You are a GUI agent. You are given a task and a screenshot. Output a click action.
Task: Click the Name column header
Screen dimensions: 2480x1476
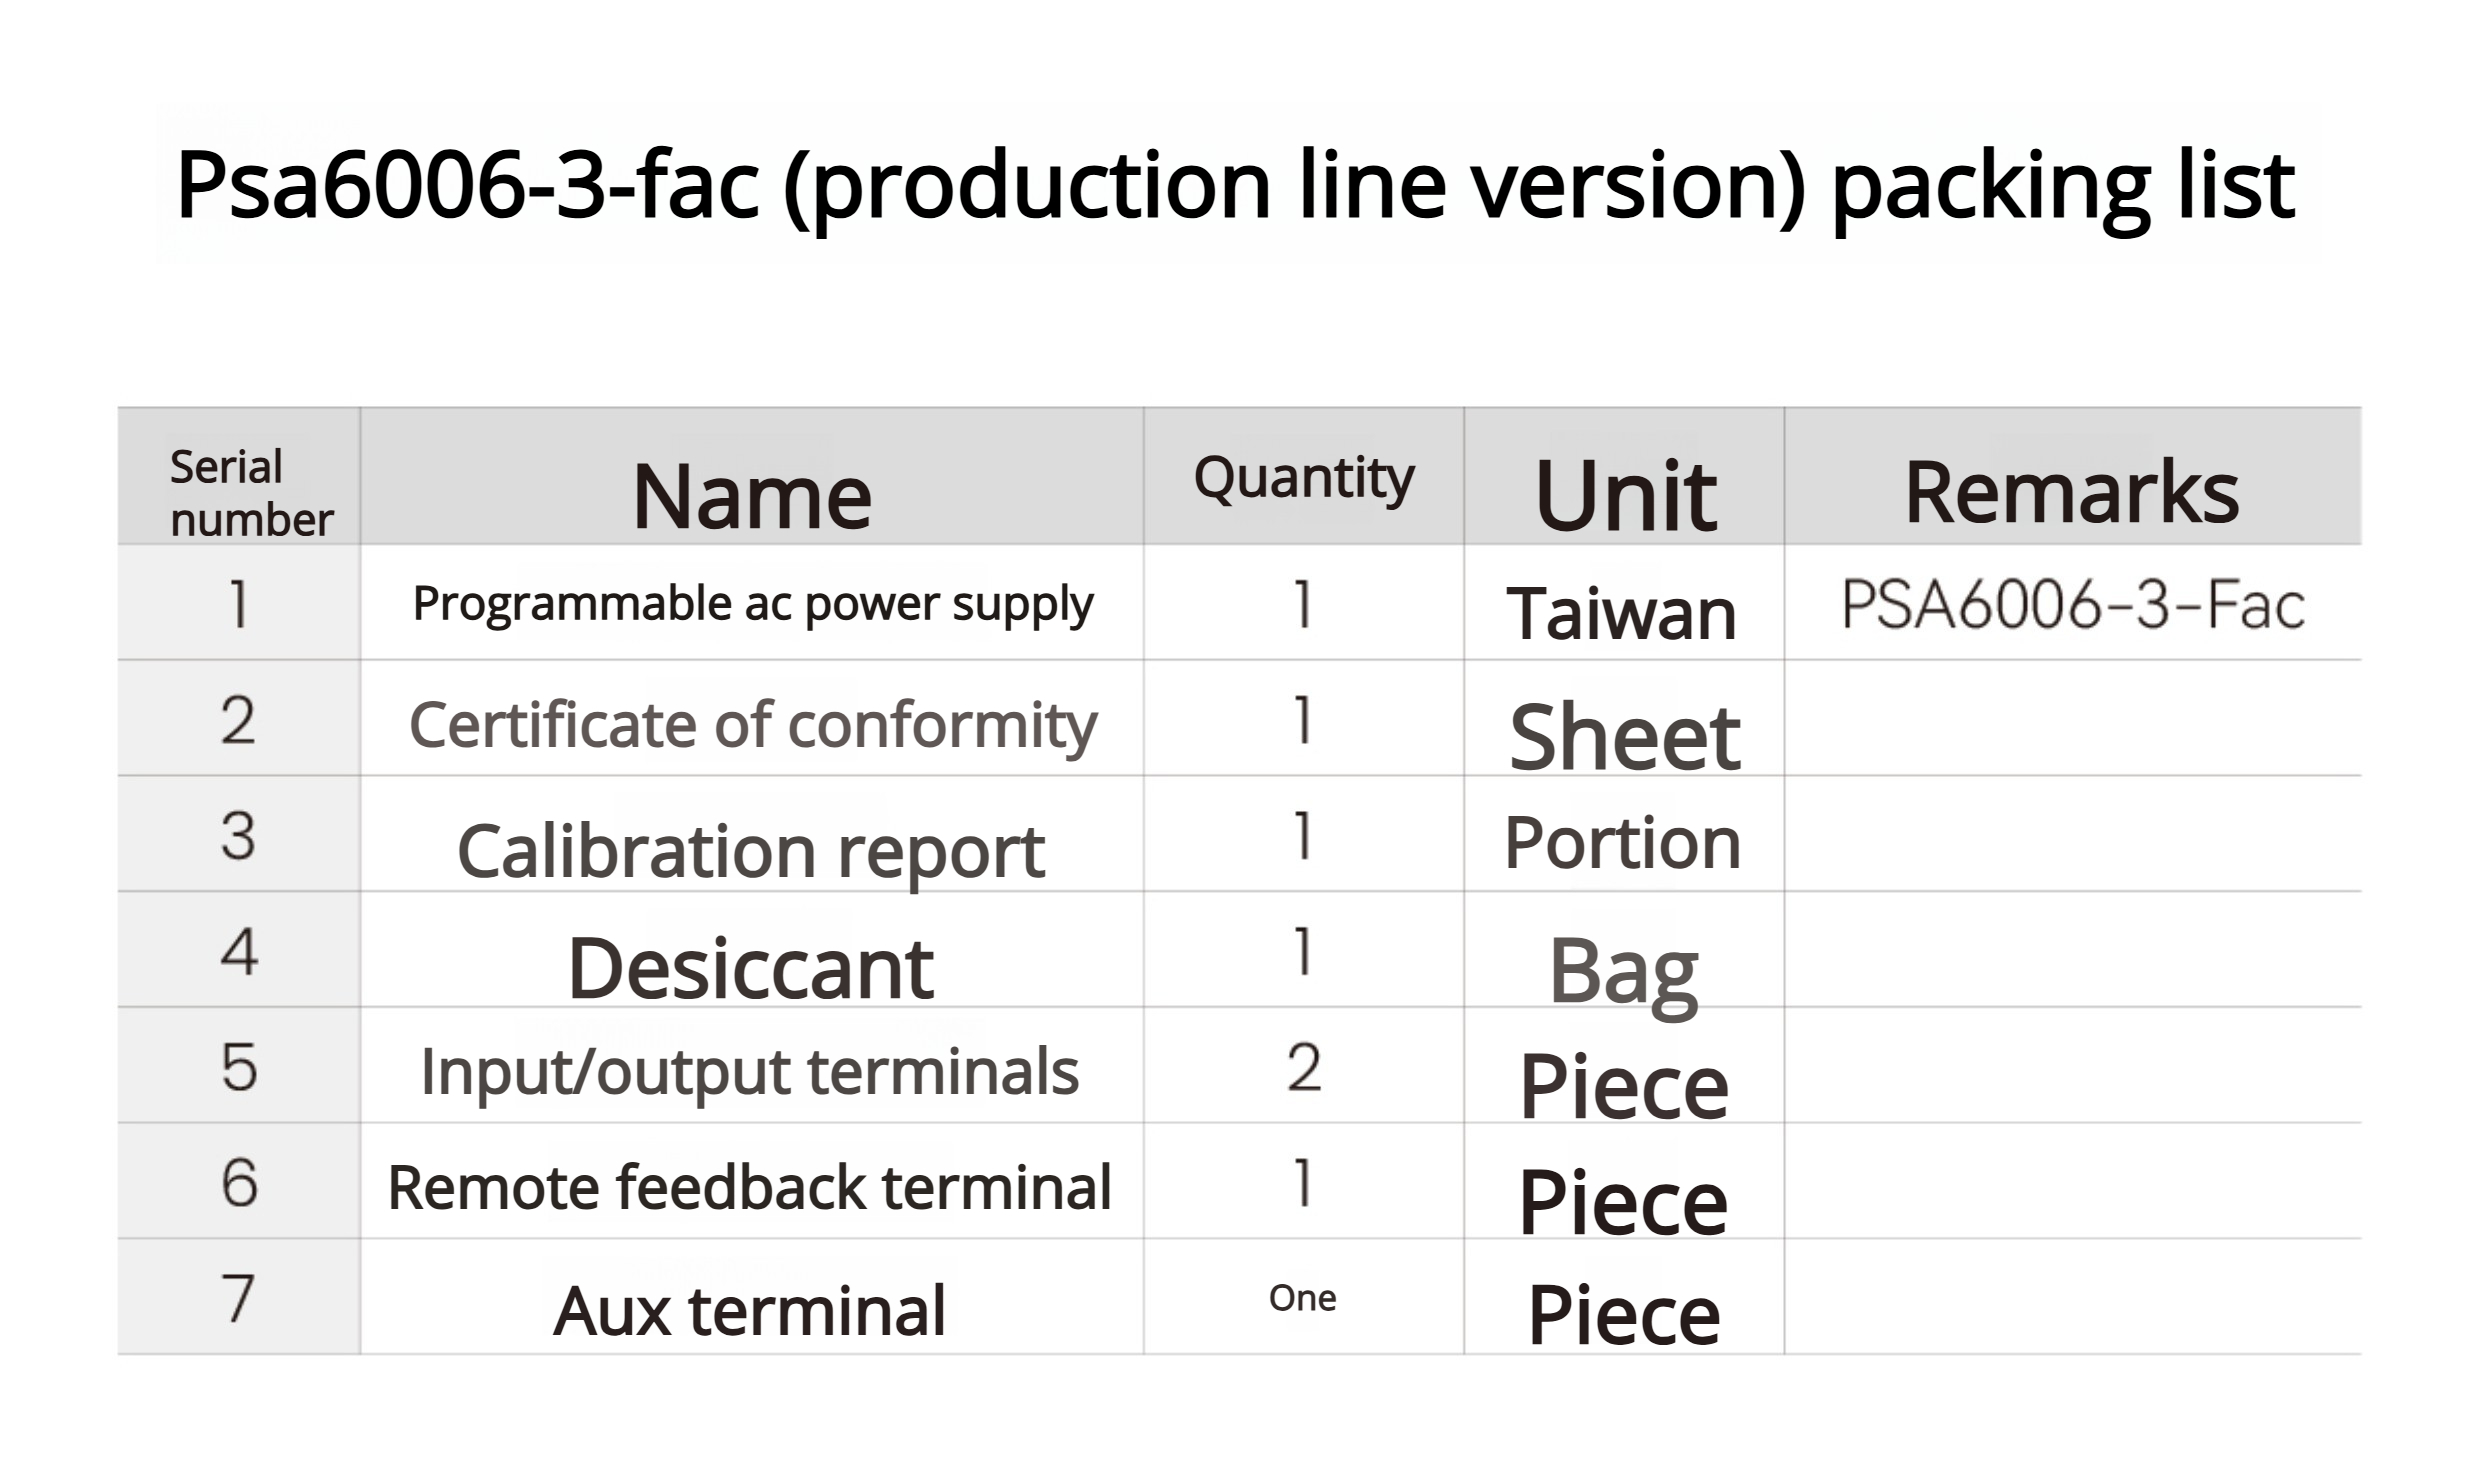[x=752, y=495]
